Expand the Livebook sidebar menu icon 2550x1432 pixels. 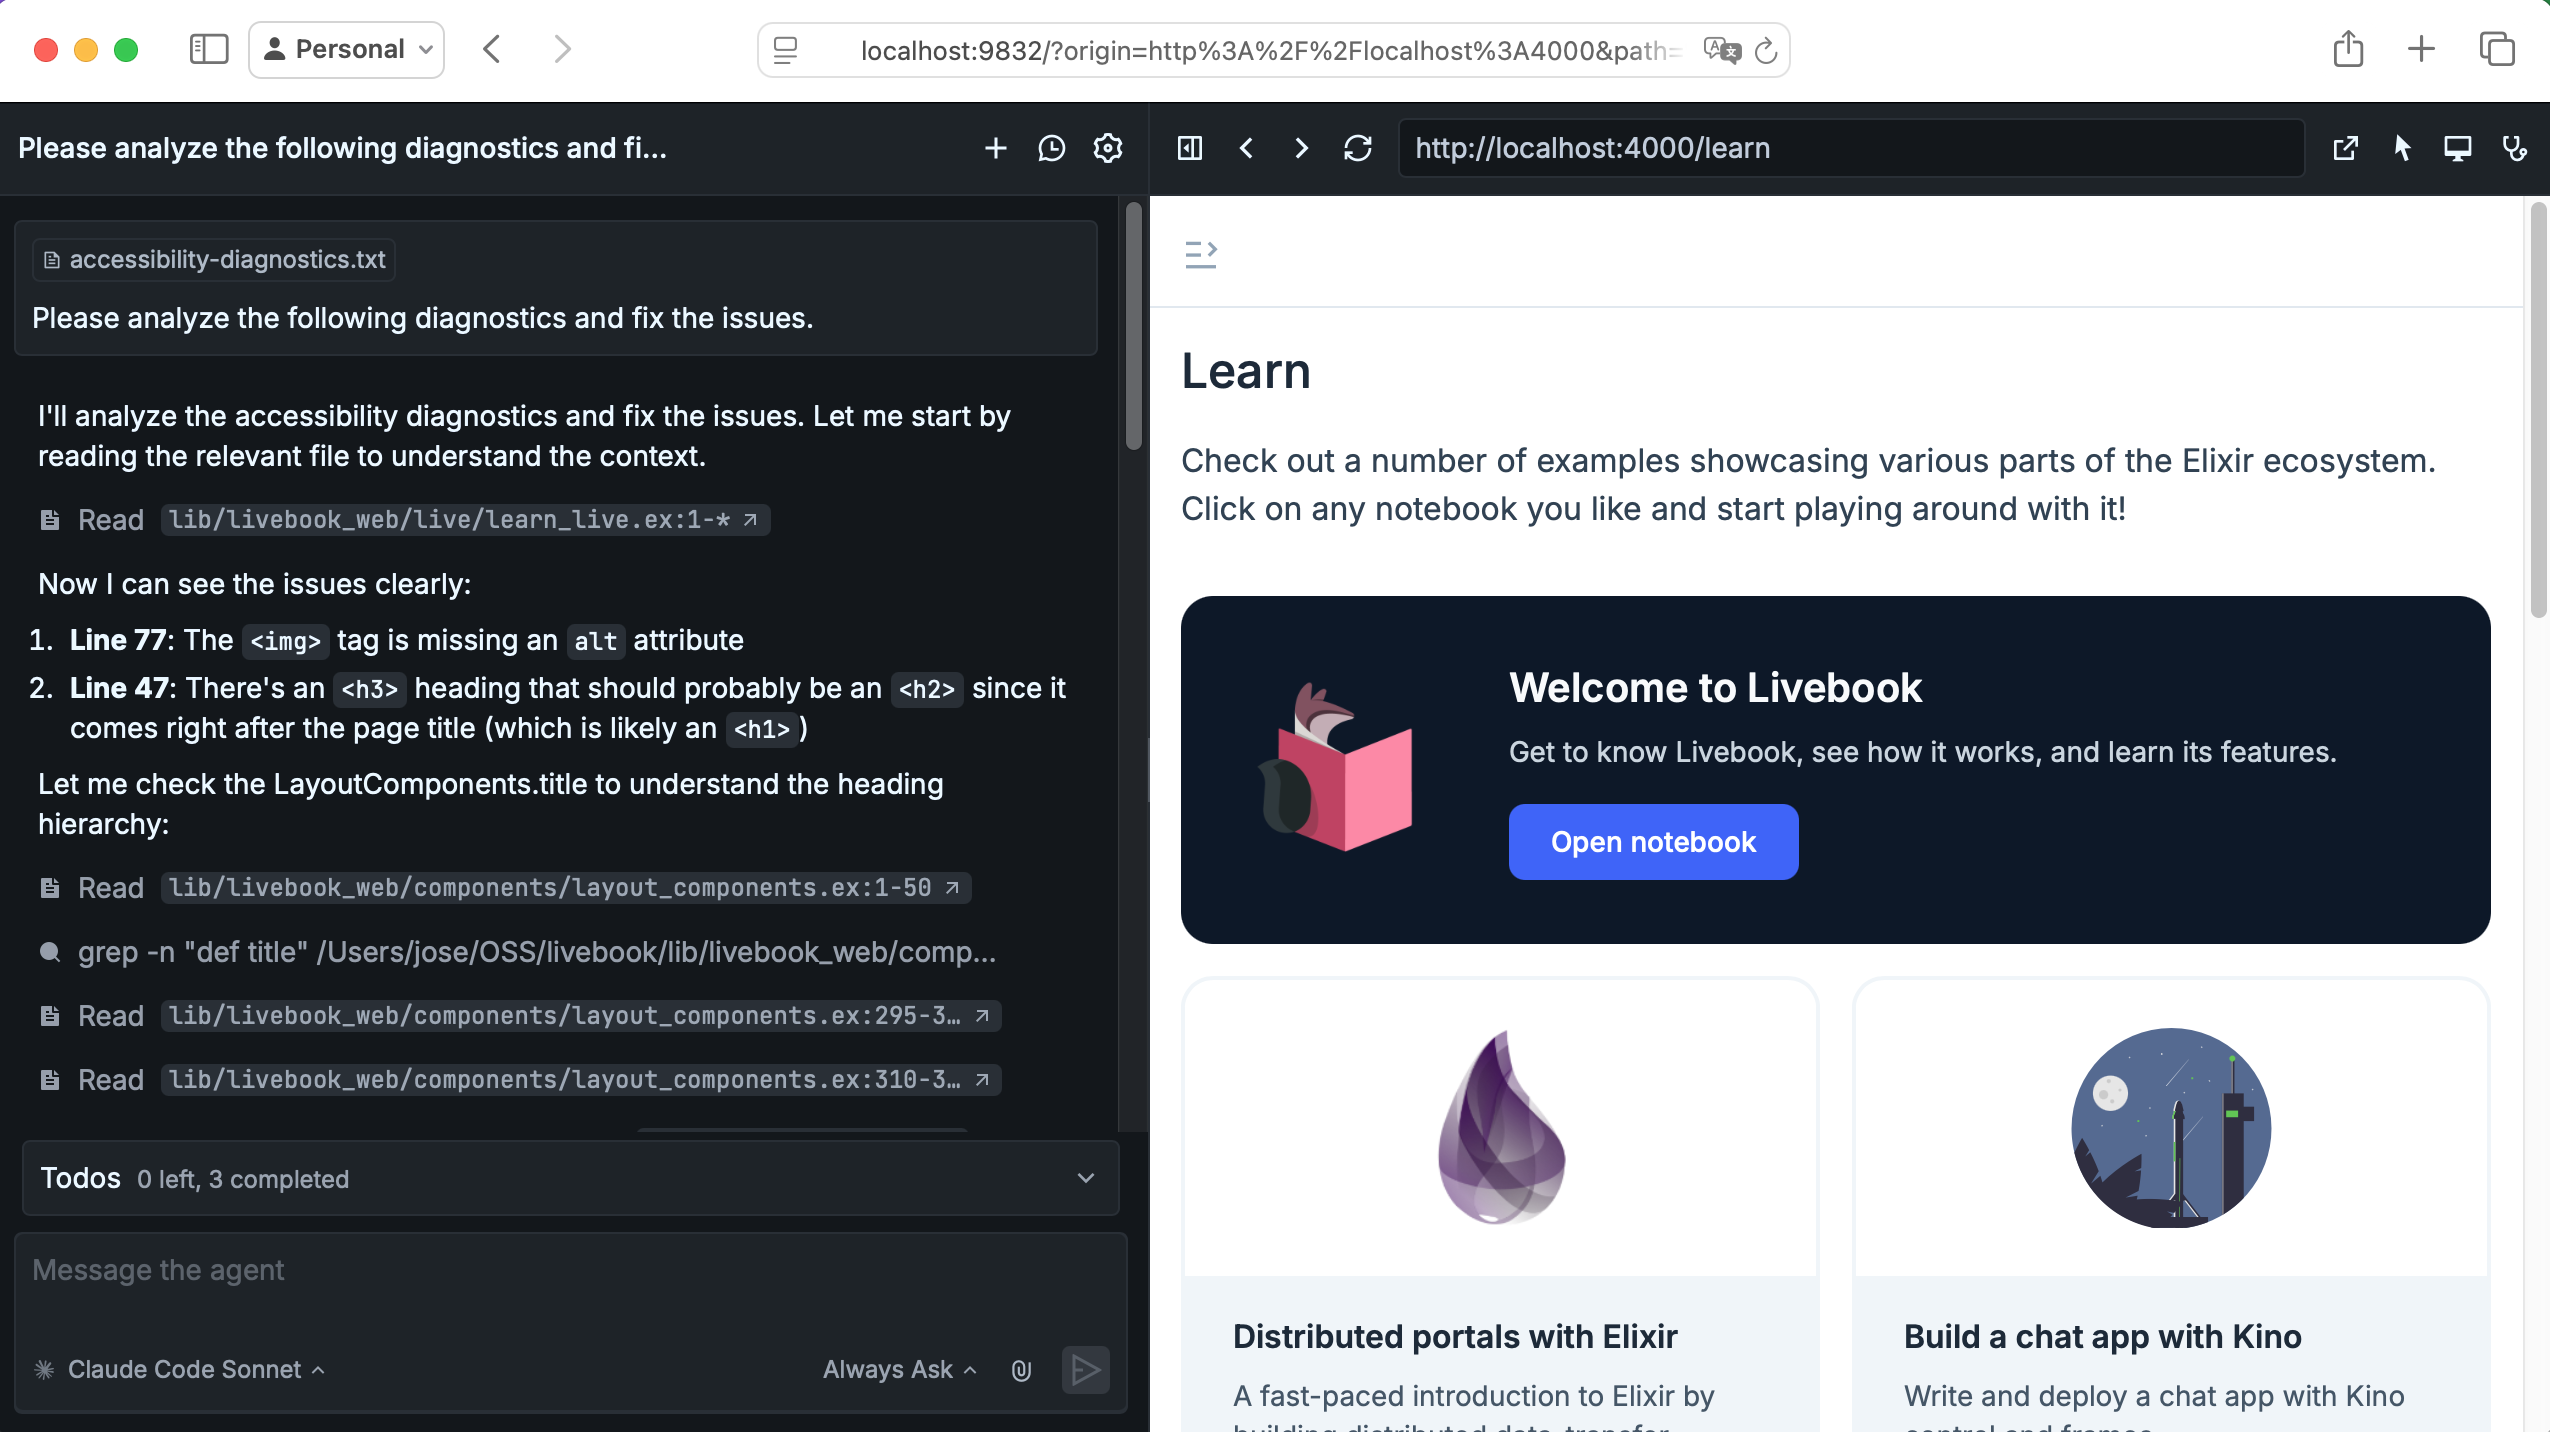click(1200, 254)
